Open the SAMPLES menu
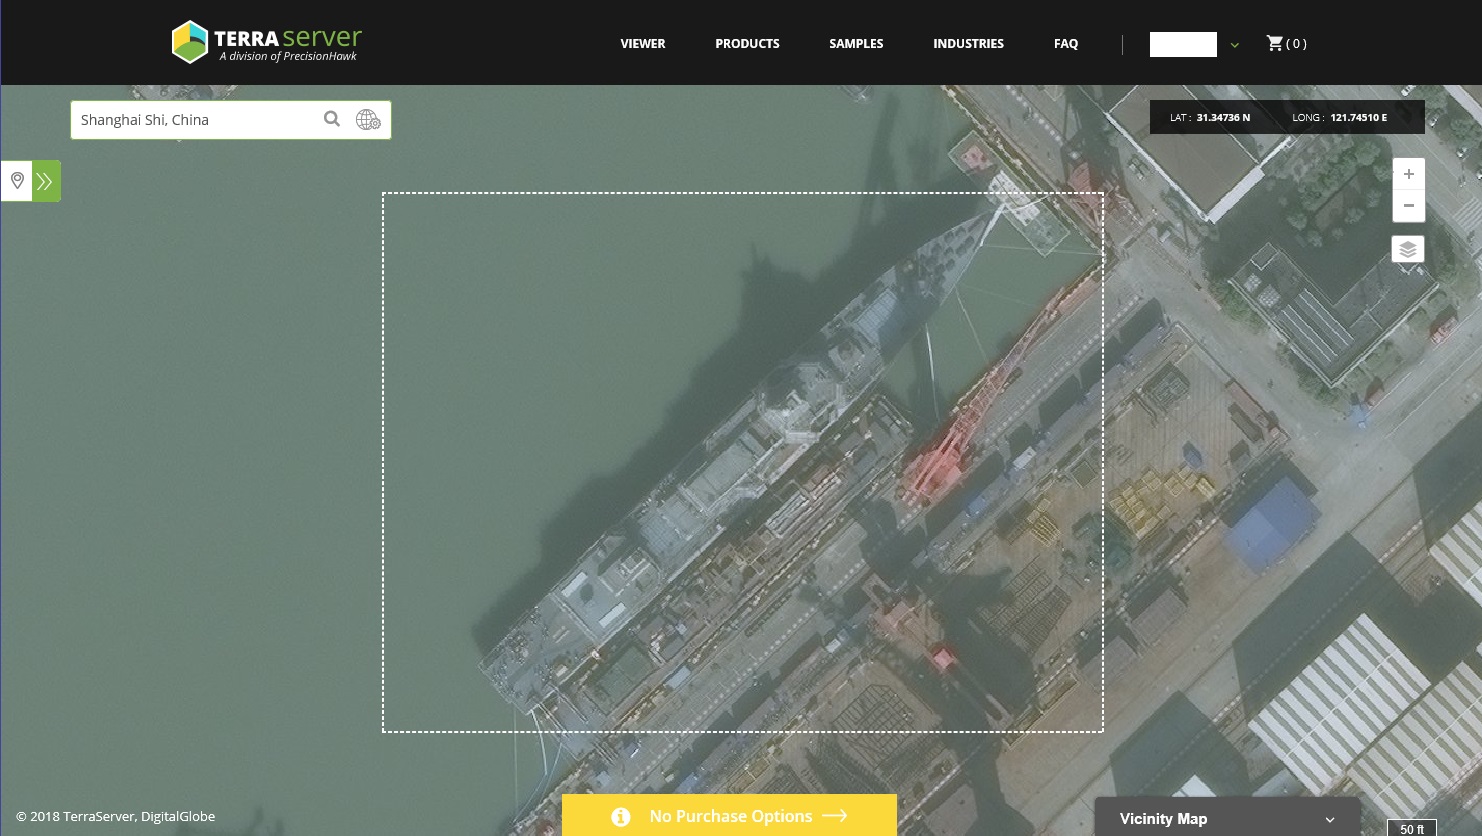This screenshot has width=1482, height=836. click(x=856, y=44)
